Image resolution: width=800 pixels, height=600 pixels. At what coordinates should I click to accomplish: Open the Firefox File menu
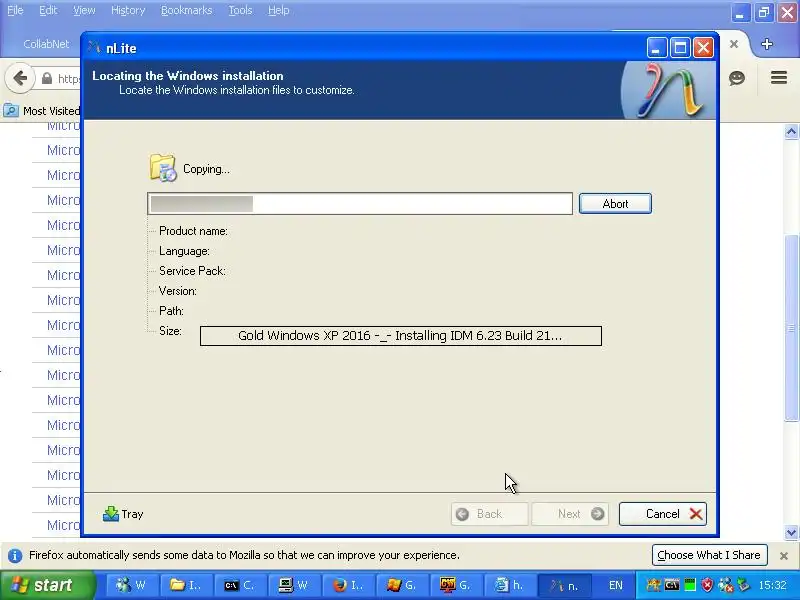(15, 10)
